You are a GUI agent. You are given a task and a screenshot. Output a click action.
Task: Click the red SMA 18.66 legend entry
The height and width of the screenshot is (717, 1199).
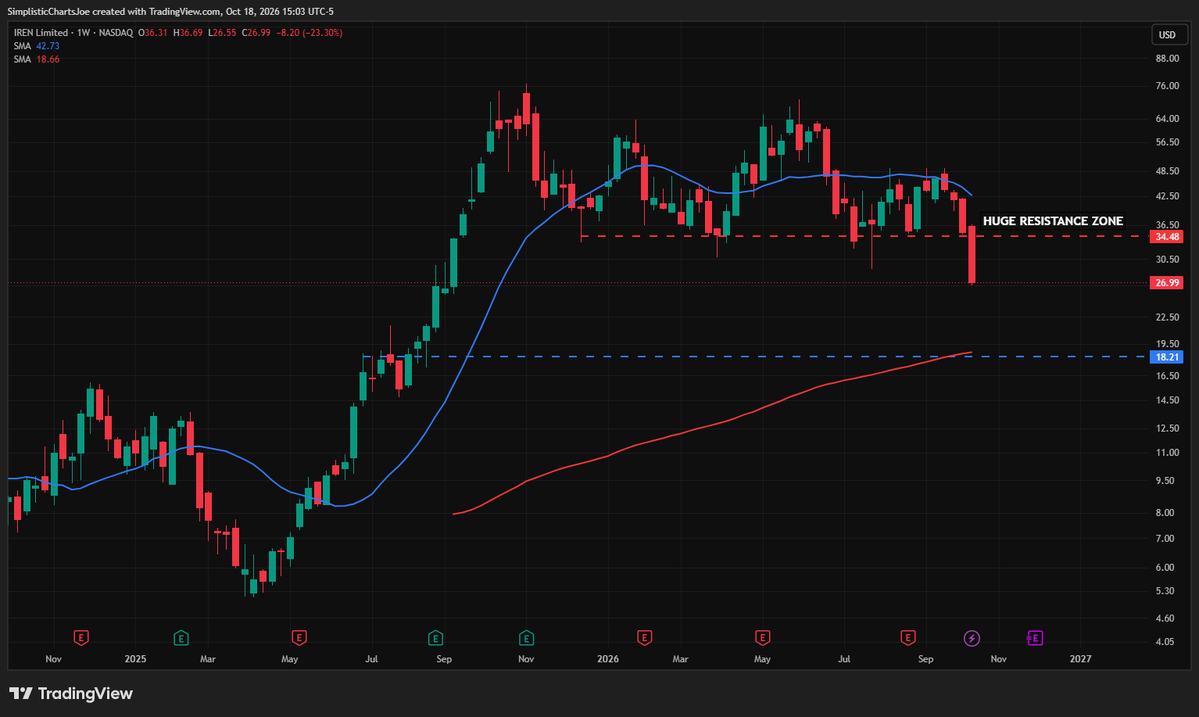(36, 59)
